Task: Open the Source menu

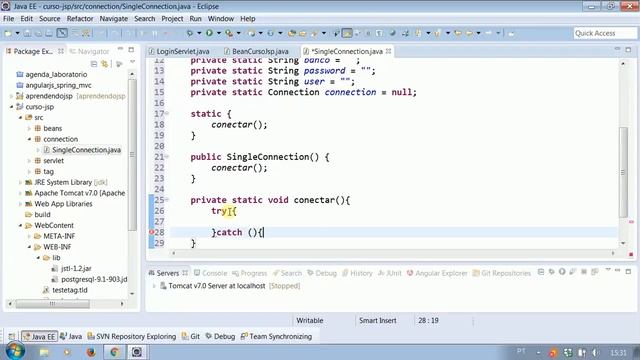Action: pyautogui.click(x=49, y=19)
